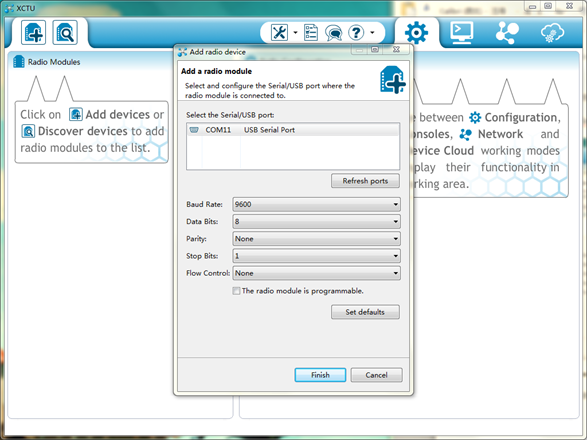Switch to Configuration working mode gear

[416, 33]
